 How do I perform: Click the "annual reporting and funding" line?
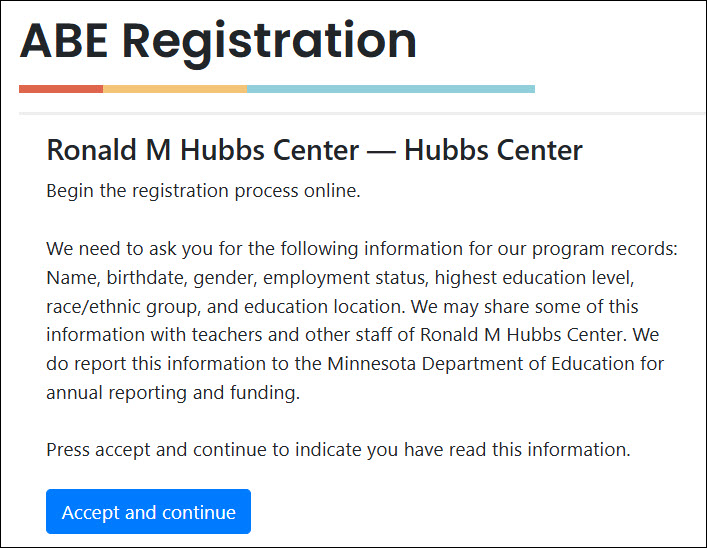pos(172,393)
